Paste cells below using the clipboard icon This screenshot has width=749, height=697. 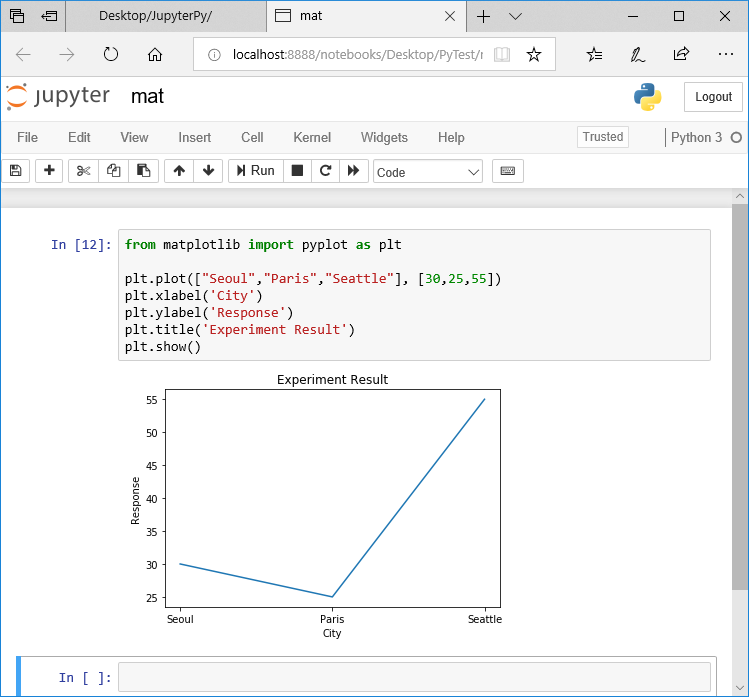(143, 171)
